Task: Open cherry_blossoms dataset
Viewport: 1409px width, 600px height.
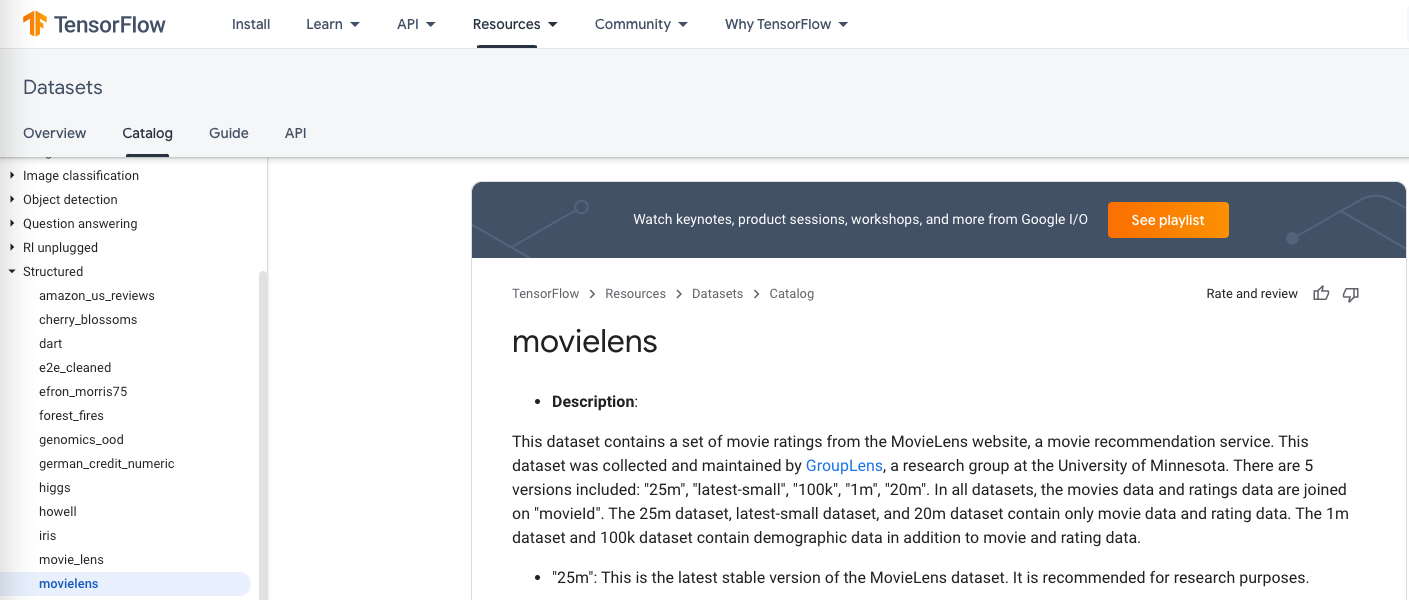Action: [88, 320]
